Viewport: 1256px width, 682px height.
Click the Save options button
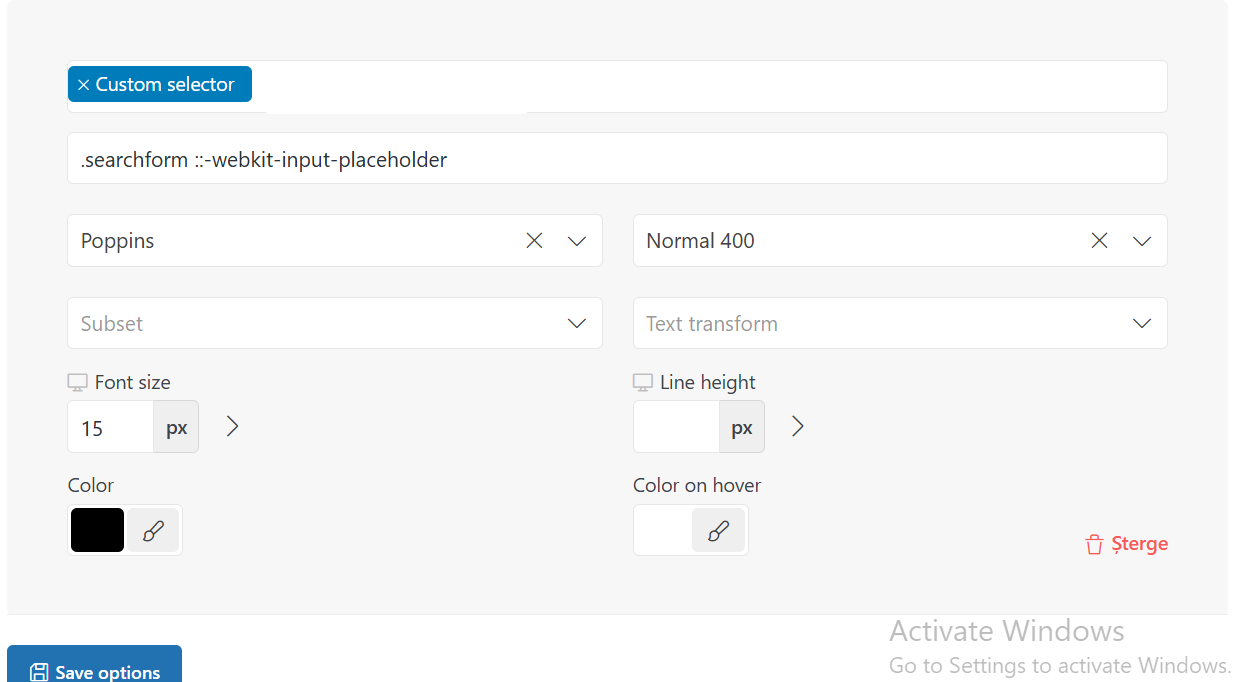click(x=95, y=667)
